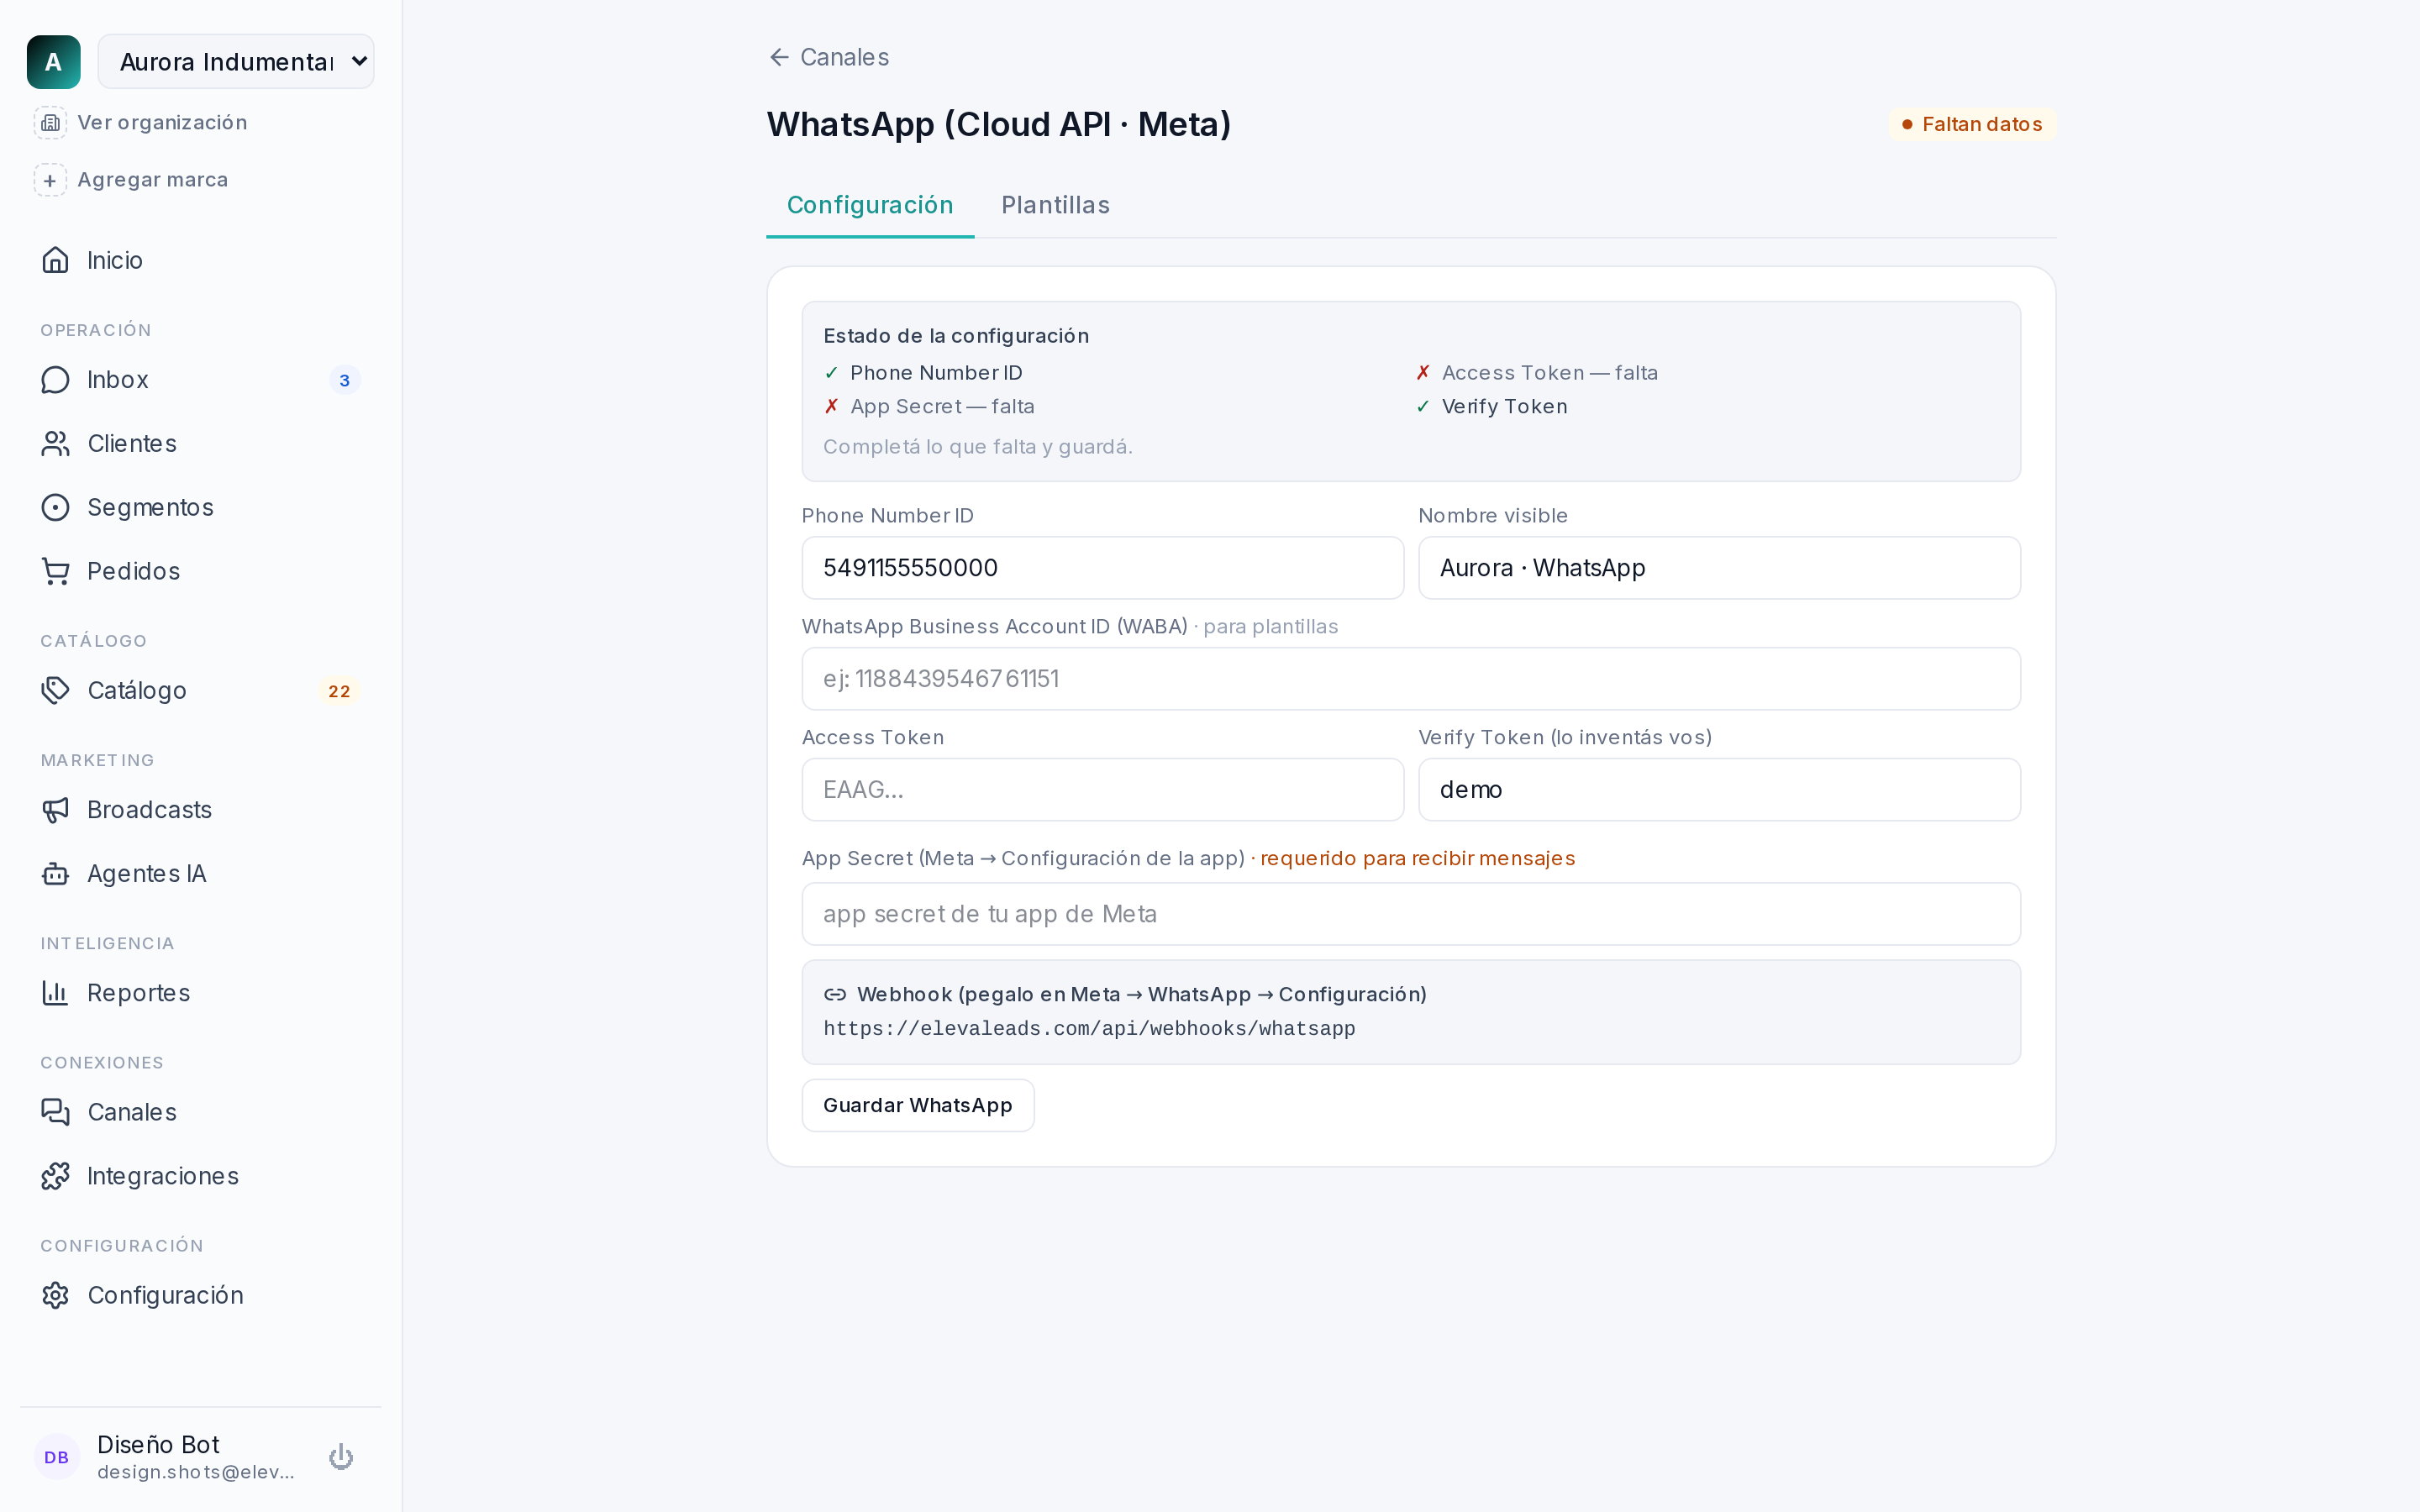Click the tag icon for Catálogo
Viewport: 2420px width, 1512px height.
point(56,691)
